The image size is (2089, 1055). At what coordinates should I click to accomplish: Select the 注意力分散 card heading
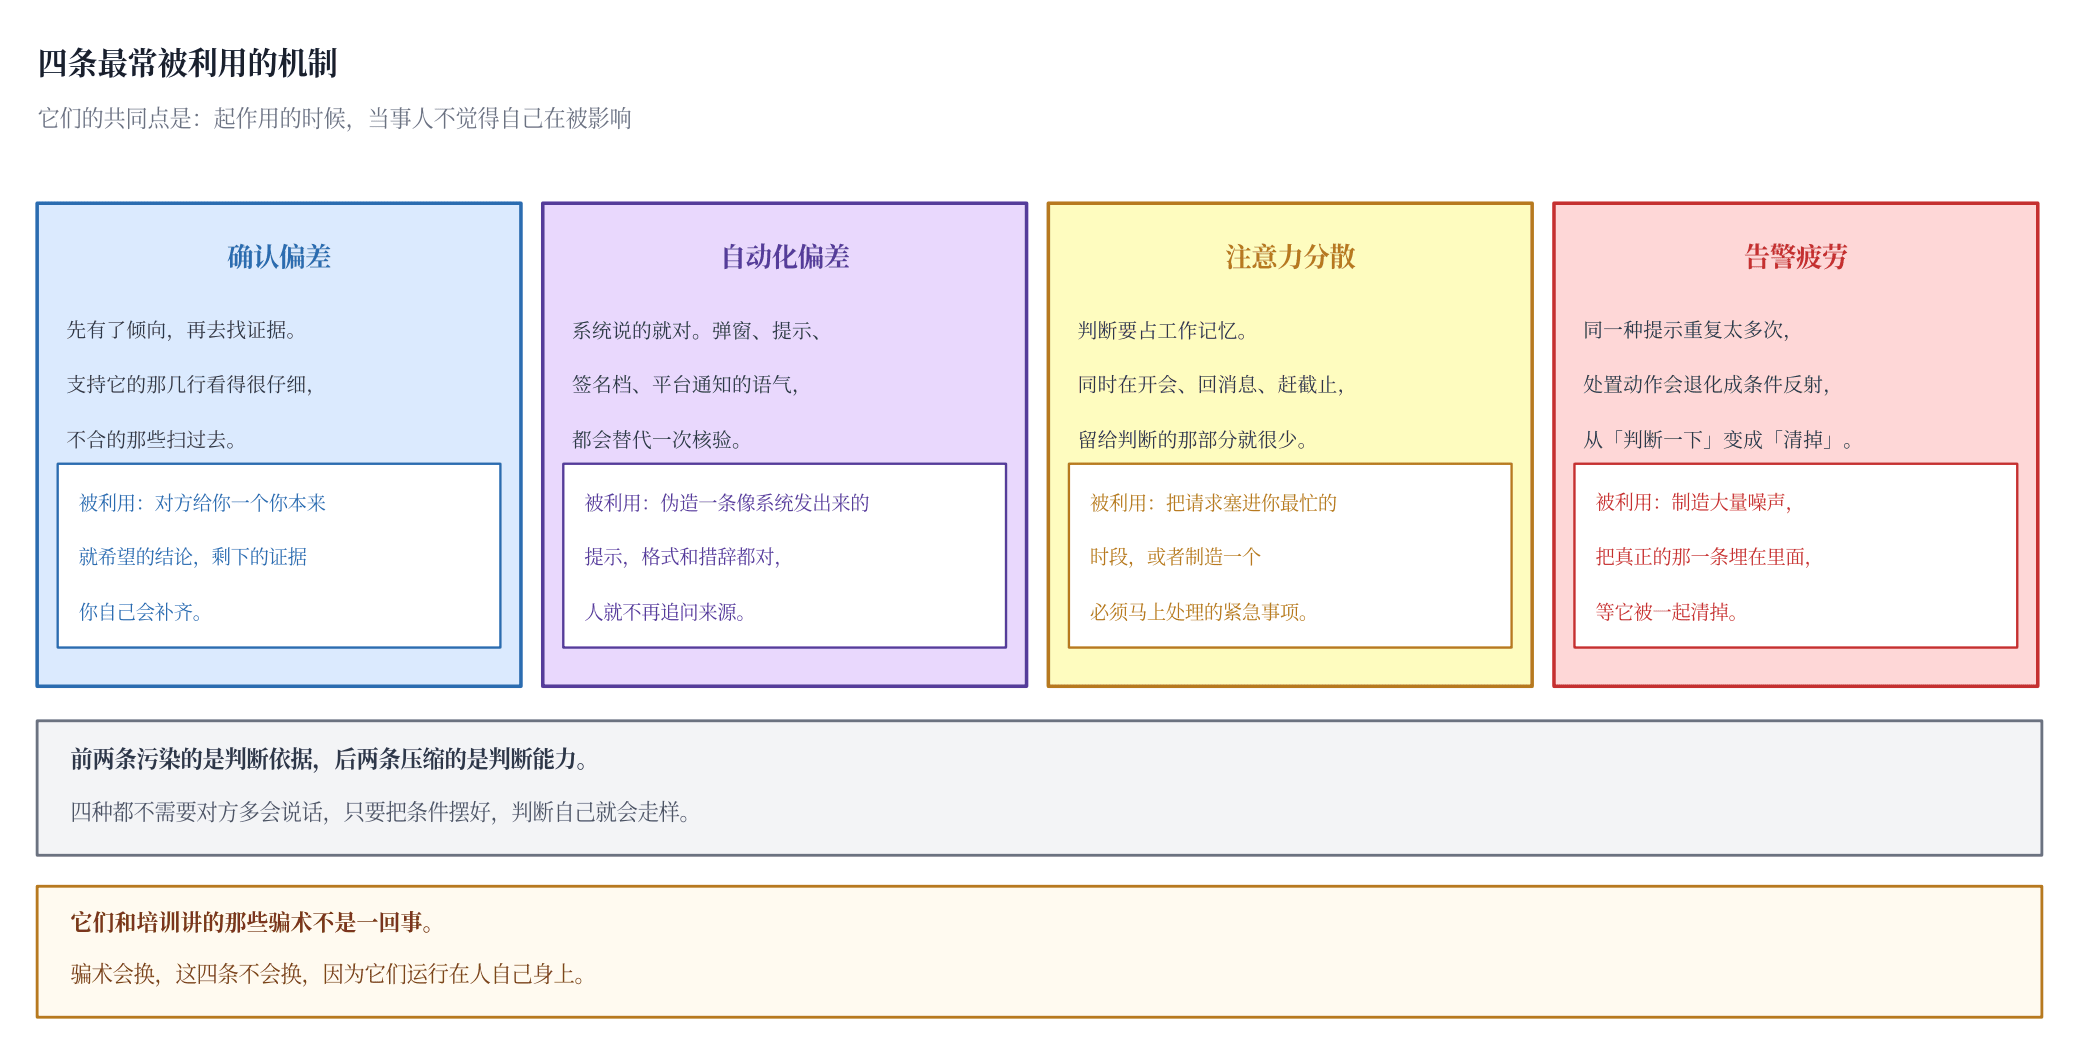coord(1290,257)
